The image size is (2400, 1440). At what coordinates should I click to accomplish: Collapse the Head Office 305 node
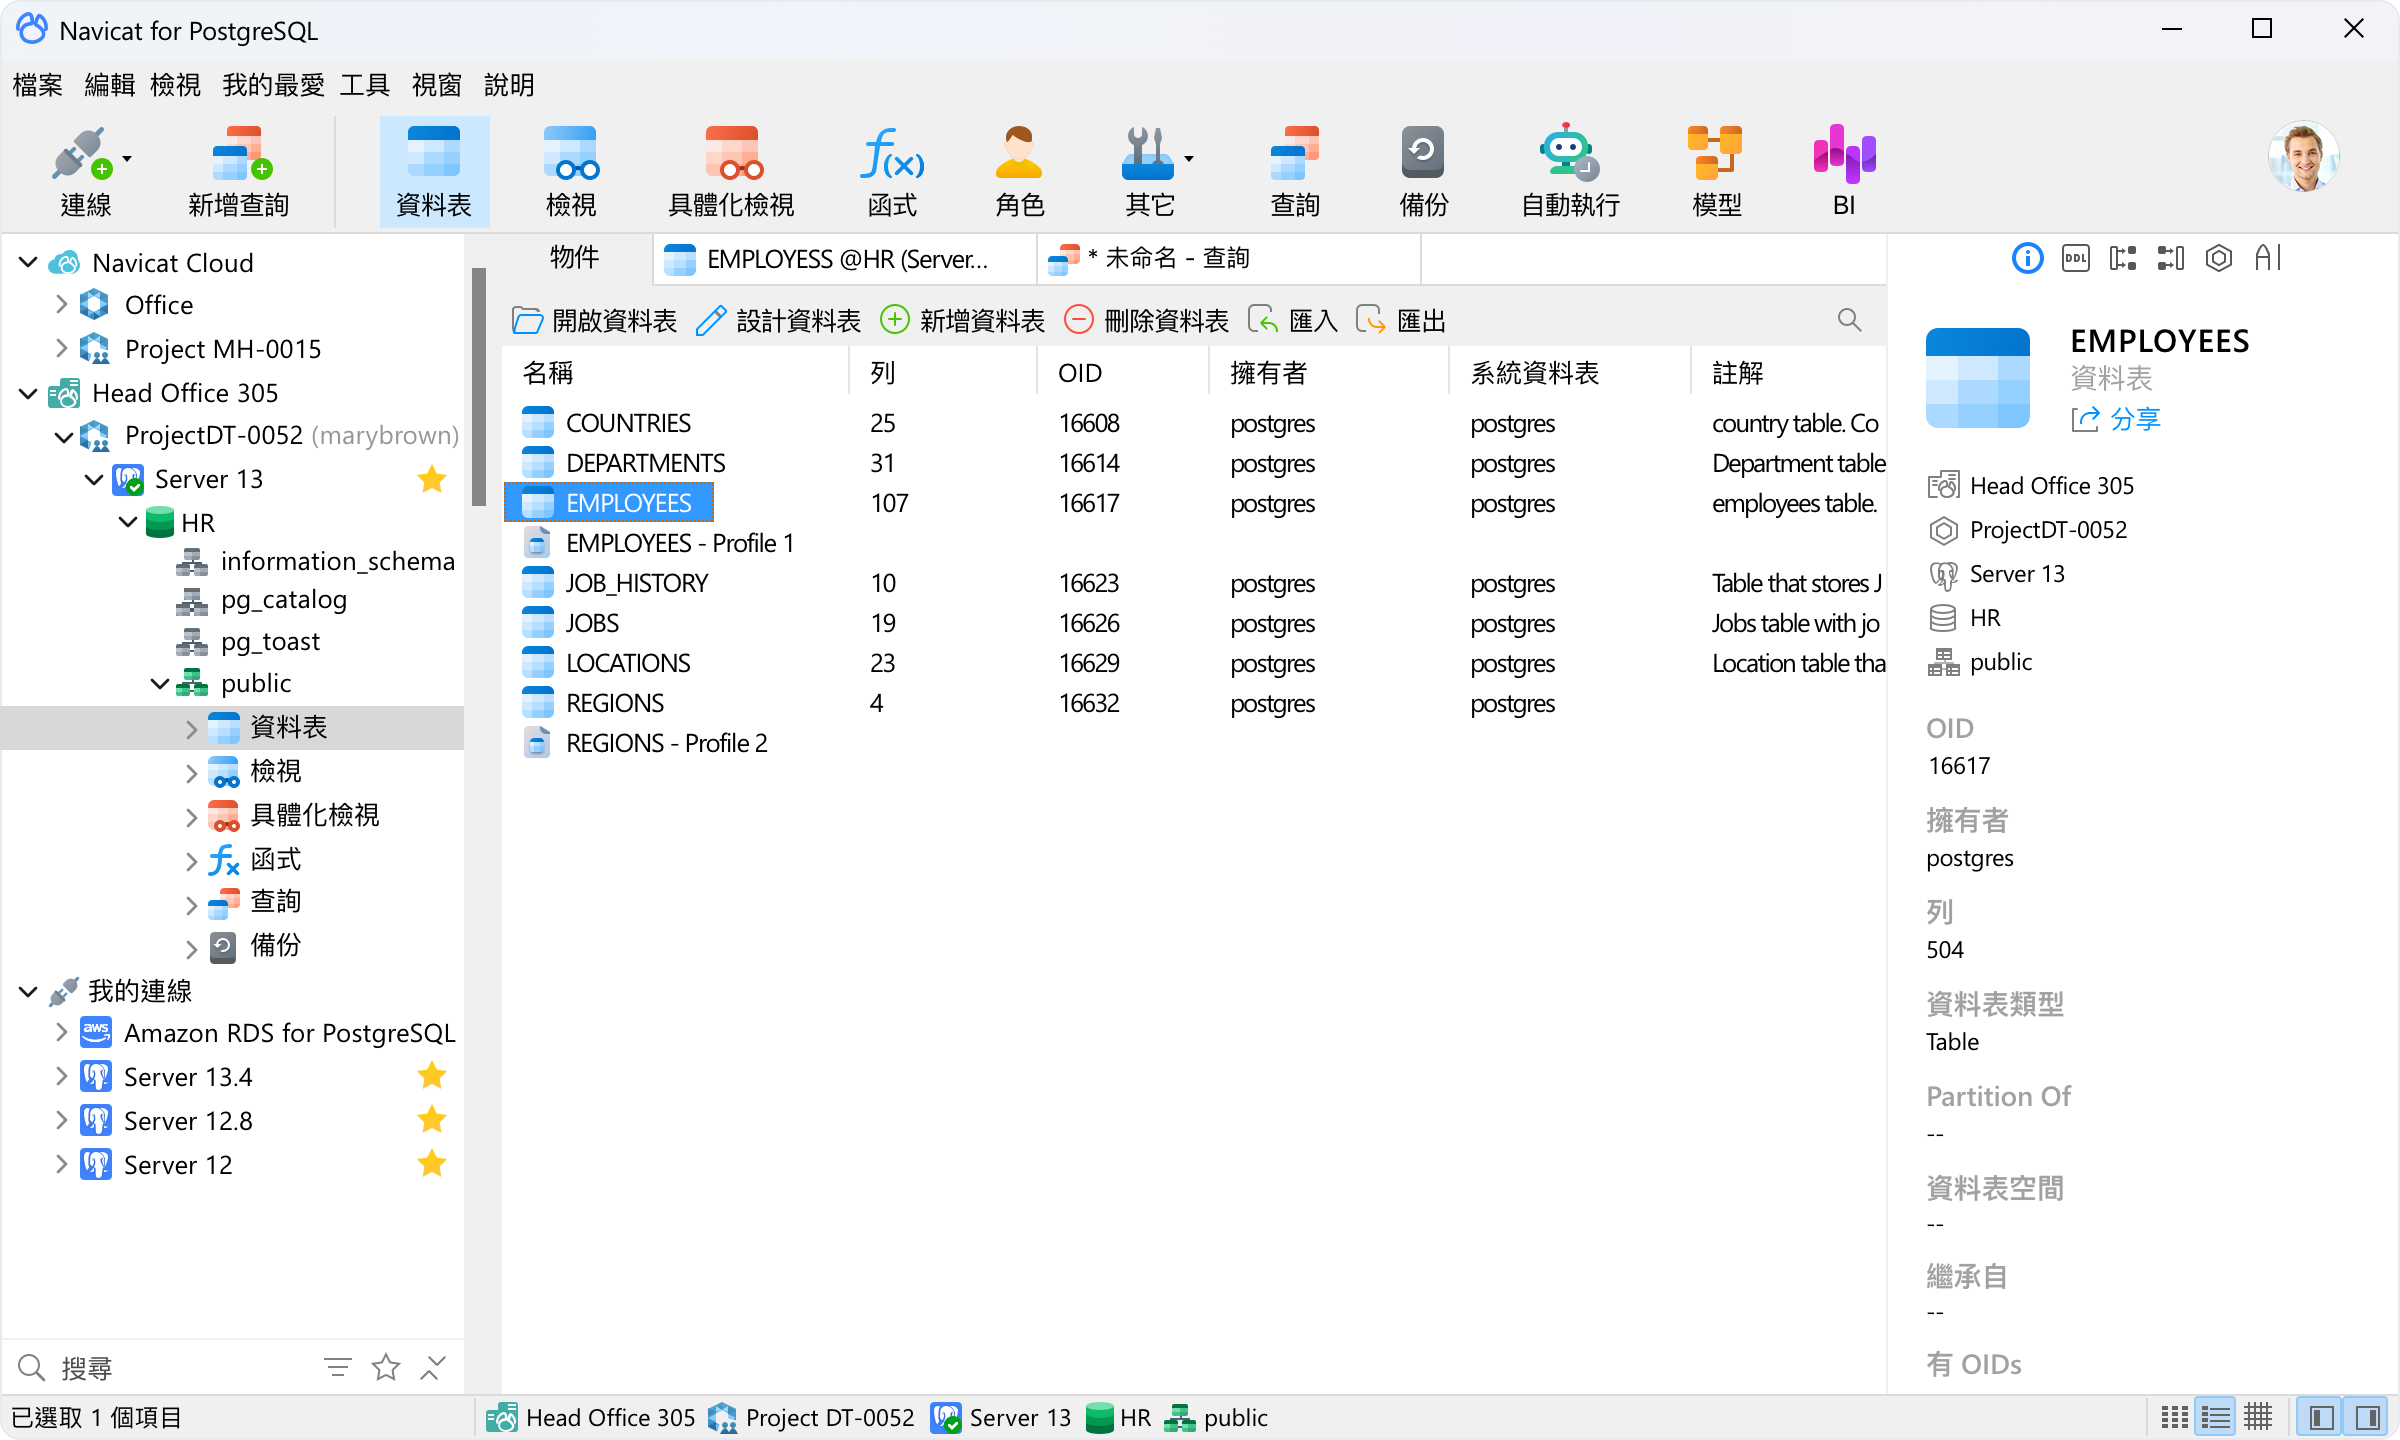coord(28,393)
